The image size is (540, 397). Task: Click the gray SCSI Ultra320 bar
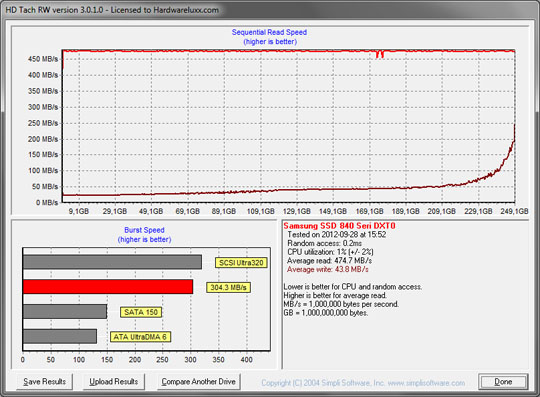tap(112, 262)
